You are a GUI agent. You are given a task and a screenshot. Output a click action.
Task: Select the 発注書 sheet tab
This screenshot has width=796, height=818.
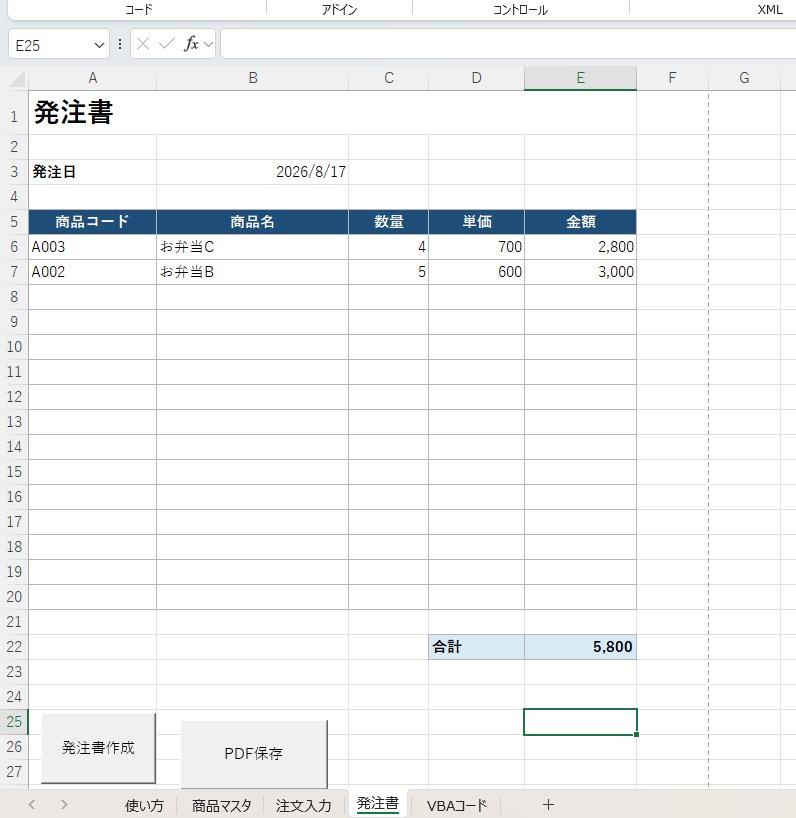point(378,804)
